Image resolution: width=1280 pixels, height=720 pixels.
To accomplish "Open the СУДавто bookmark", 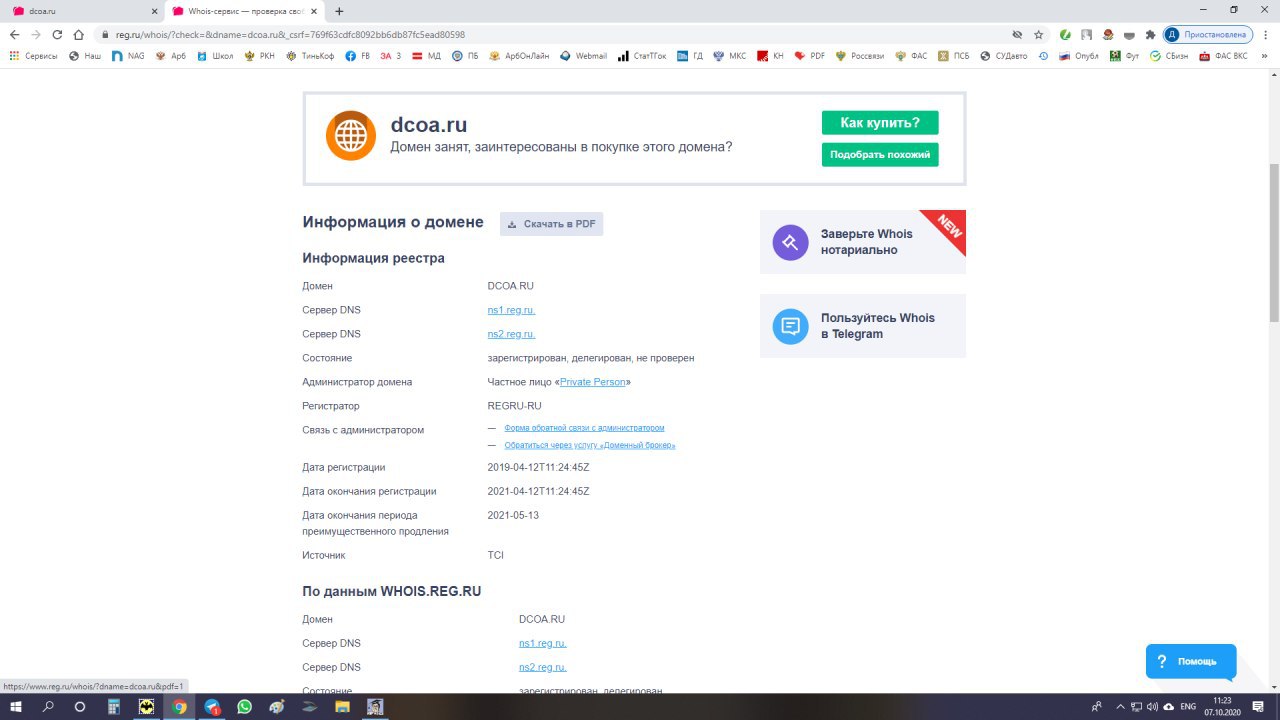I will click(1003, 56).
